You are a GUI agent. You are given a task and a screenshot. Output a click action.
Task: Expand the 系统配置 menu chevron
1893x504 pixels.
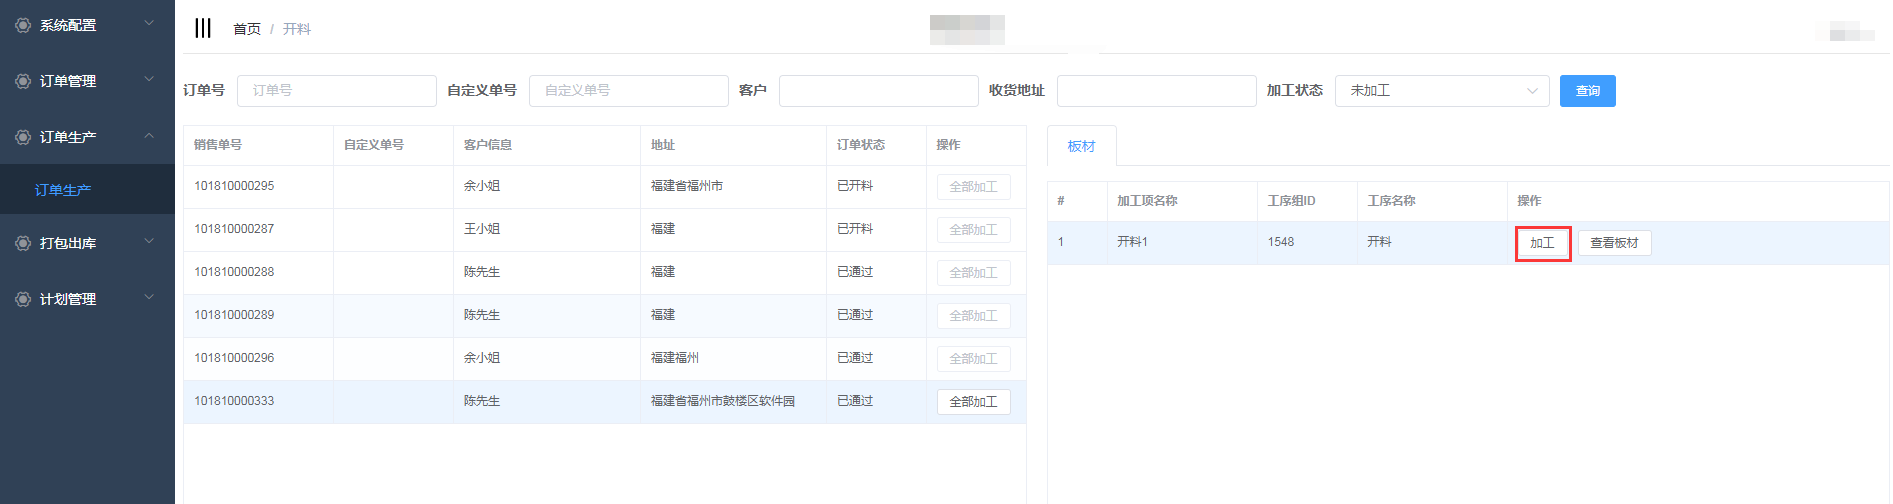point(149,24)
